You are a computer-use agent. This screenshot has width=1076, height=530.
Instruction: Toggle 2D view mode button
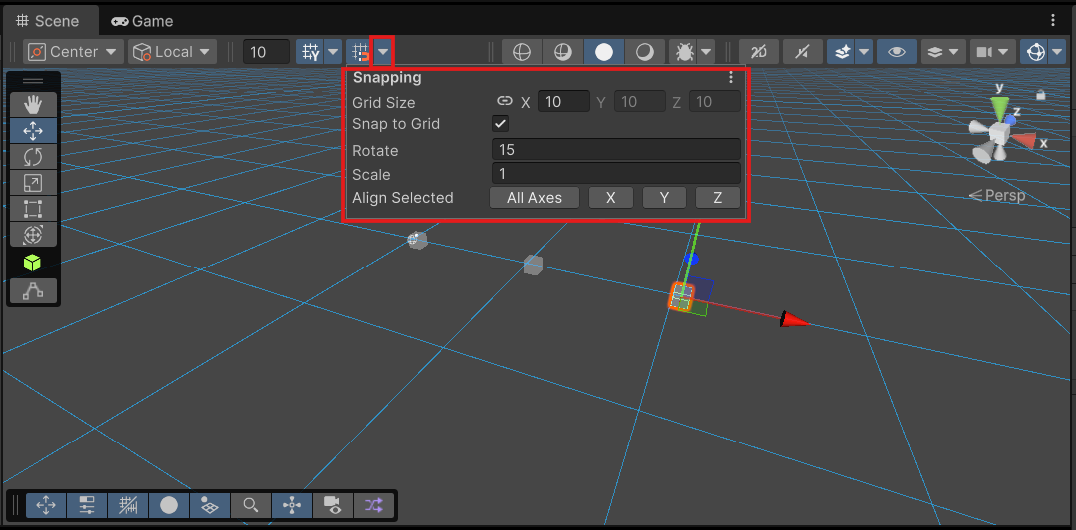pos(759,52)
